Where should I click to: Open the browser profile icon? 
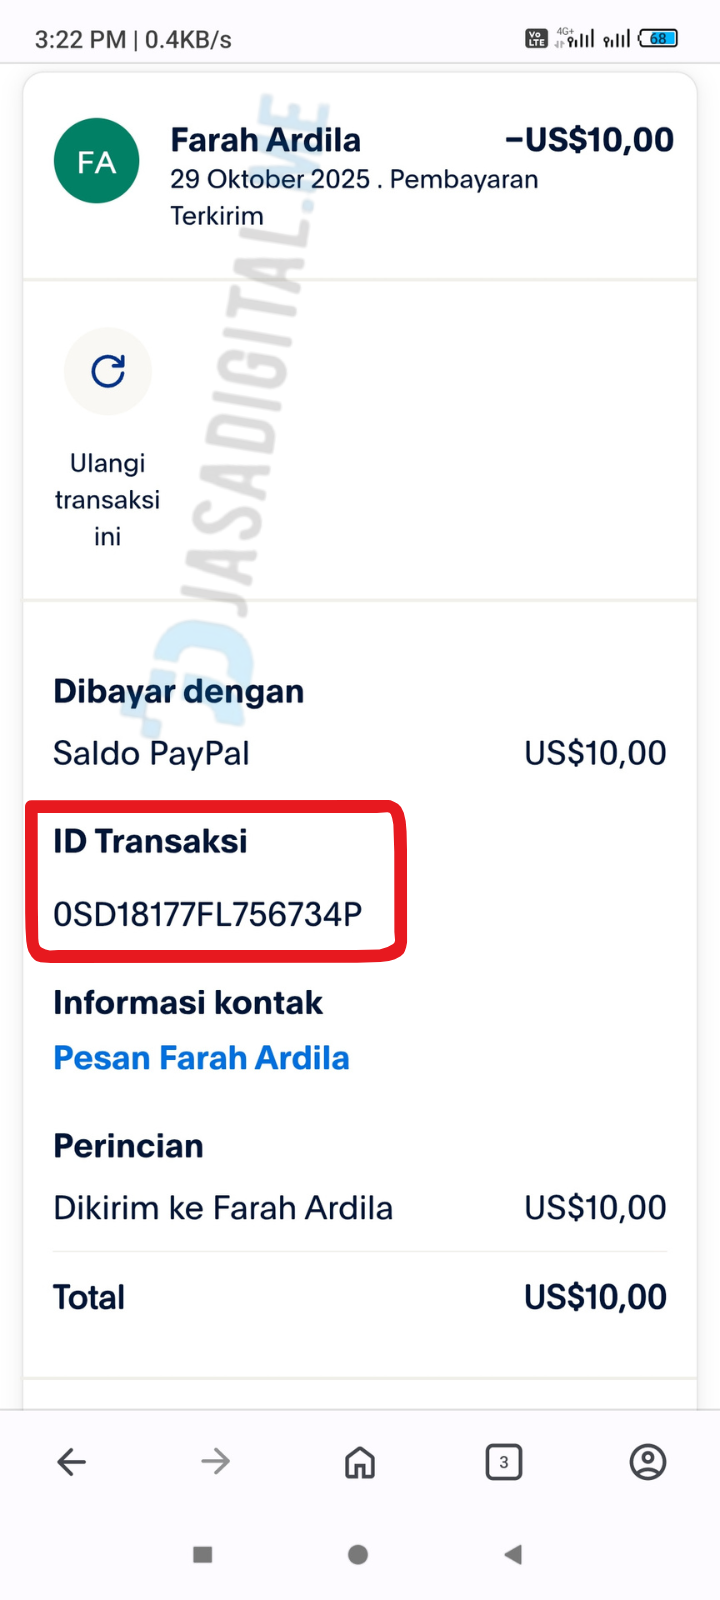click(648, 1462)
